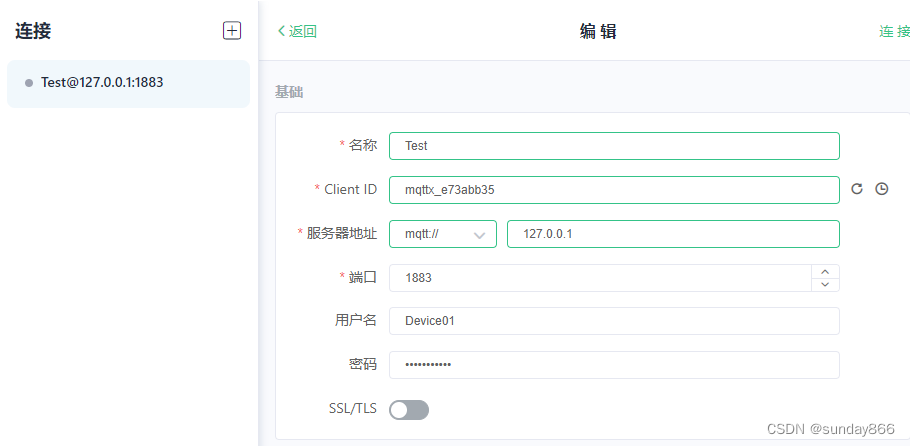The width and height of the screenshot is (910, 446).
Task: Click the 编辑 page title
Action: [x=598, y=31]
